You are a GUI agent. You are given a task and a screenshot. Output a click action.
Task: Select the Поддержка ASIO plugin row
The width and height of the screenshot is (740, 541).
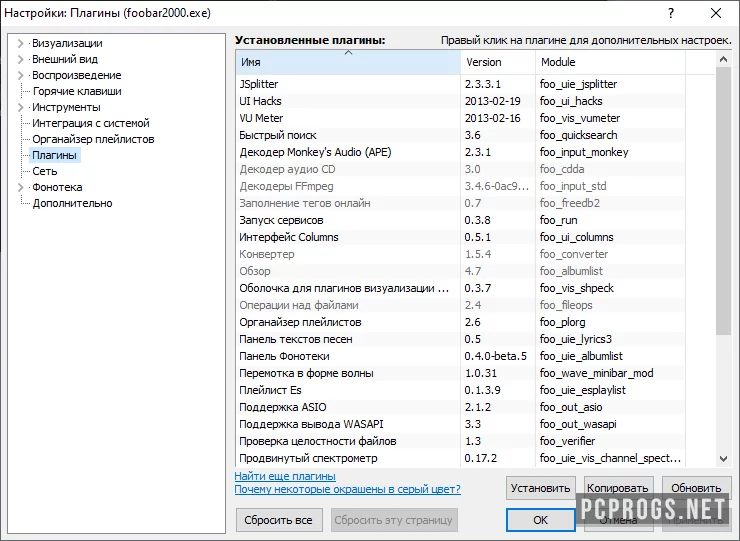[460, 407]
